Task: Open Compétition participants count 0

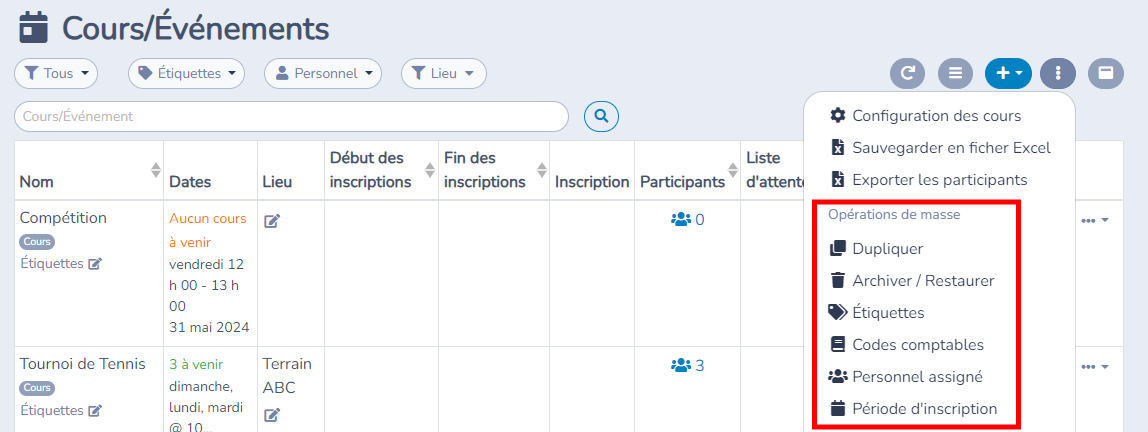Action: [x=687, y=219]
